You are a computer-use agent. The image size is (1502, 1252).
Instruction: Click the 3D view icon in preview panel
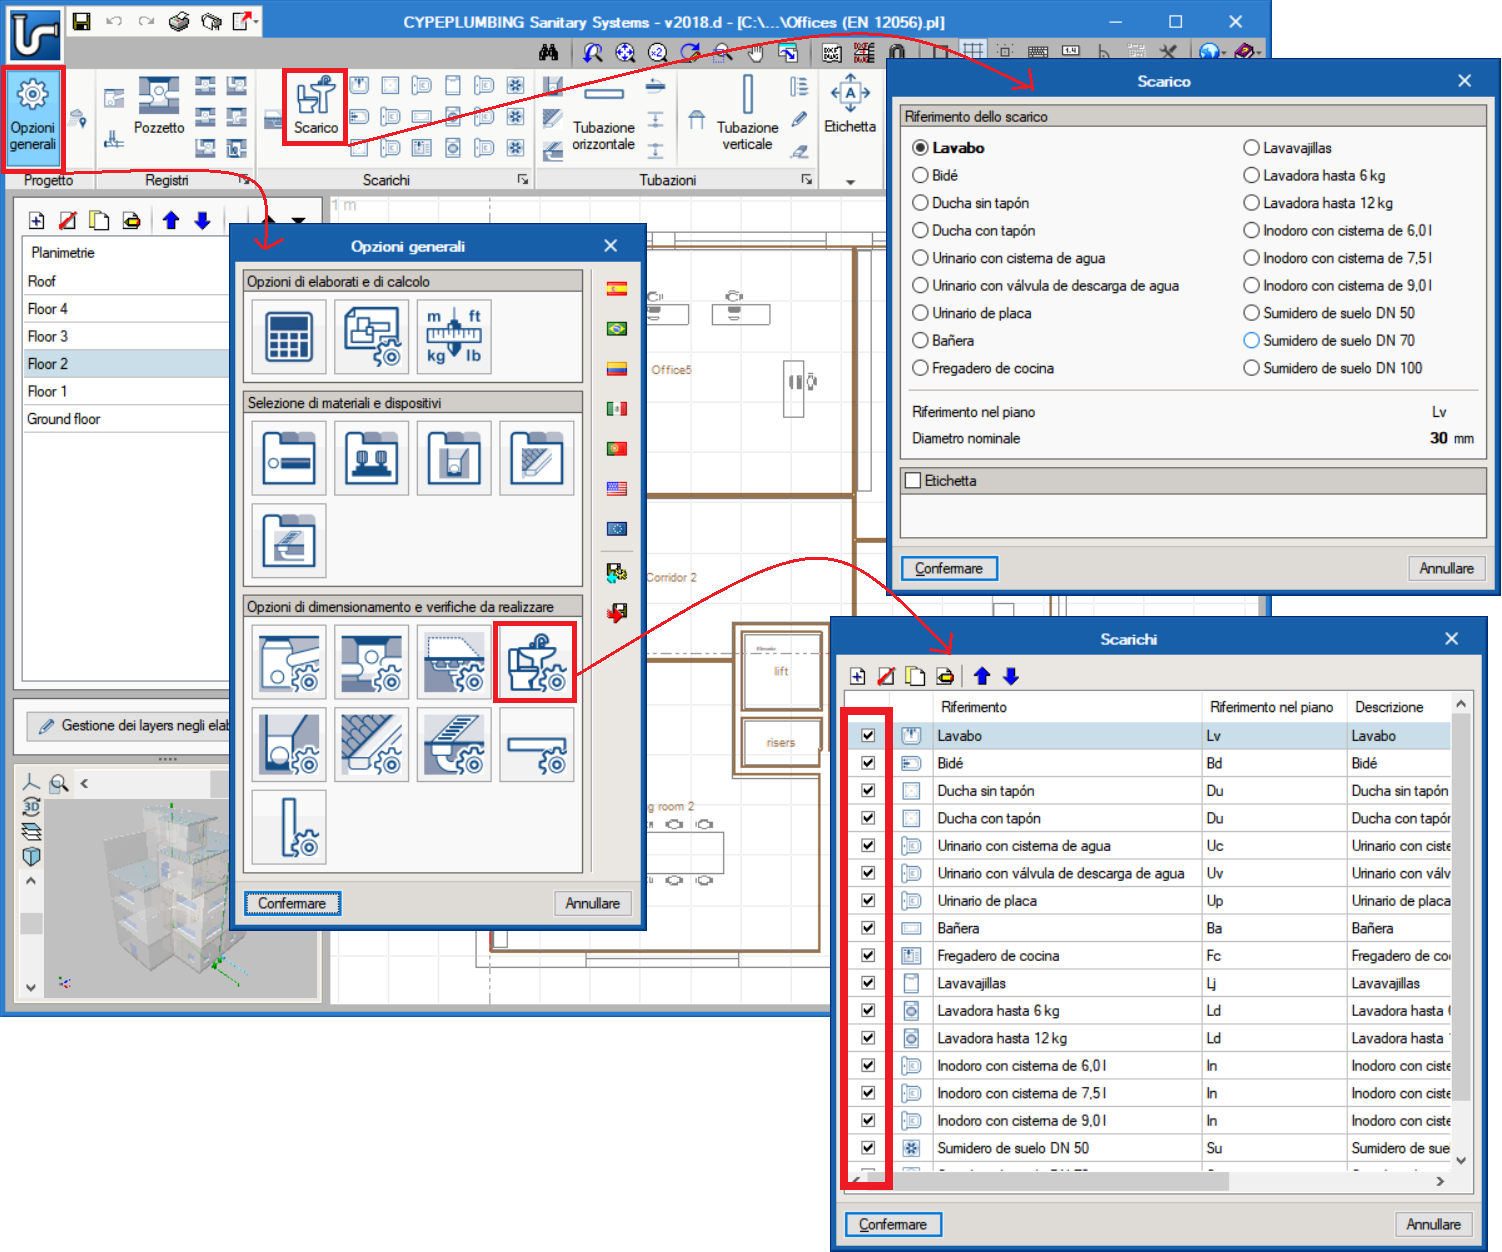(x=31, y=807)
